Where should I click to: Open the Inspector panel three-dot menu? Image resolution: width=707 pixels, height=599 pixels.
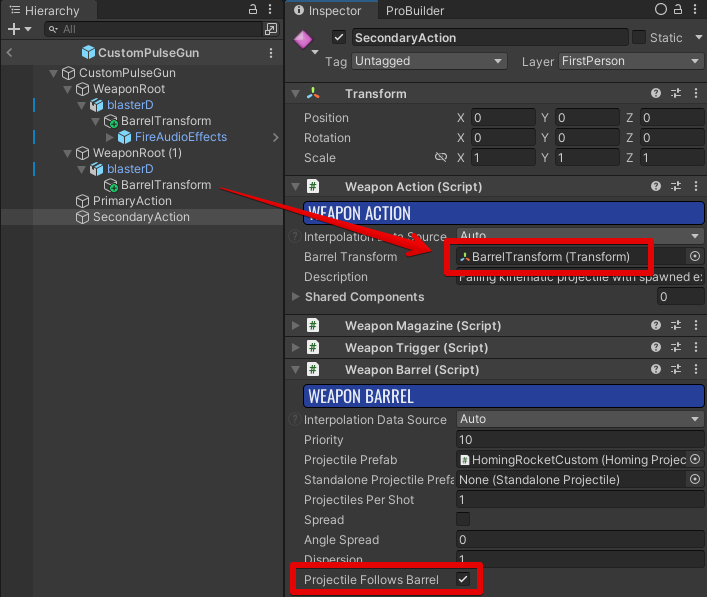(x=695, y=9)
